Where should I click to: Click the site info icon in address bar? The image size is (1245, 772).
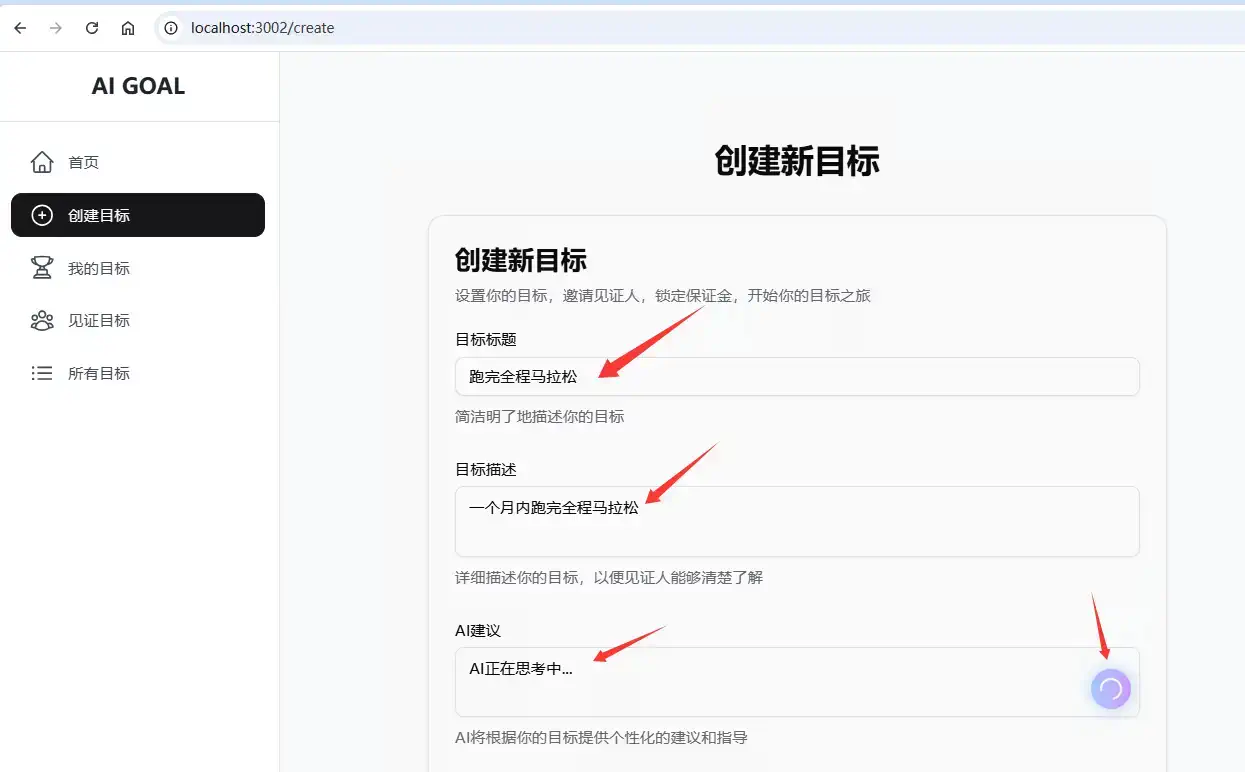click(170, 27)
